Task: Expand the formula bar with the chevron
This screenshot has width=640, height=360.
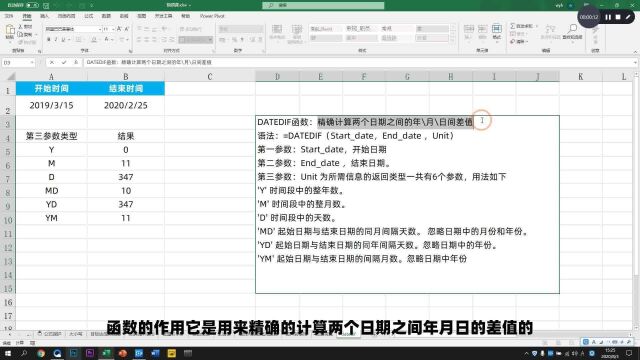Action: [x=636, y=62]
